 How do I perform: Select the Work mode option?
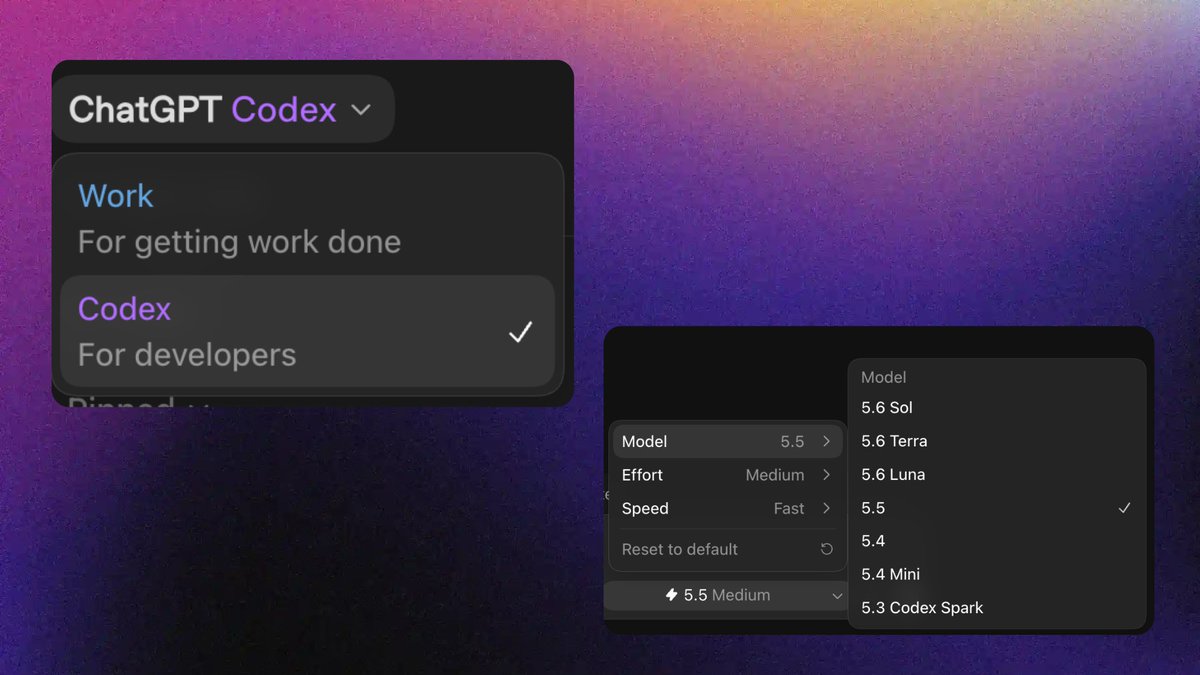click(x=308, y=218)
